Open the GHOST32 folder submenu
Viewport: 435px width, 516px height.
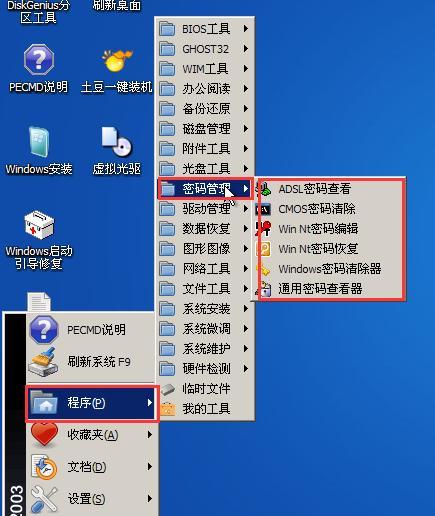click(205, 49)
